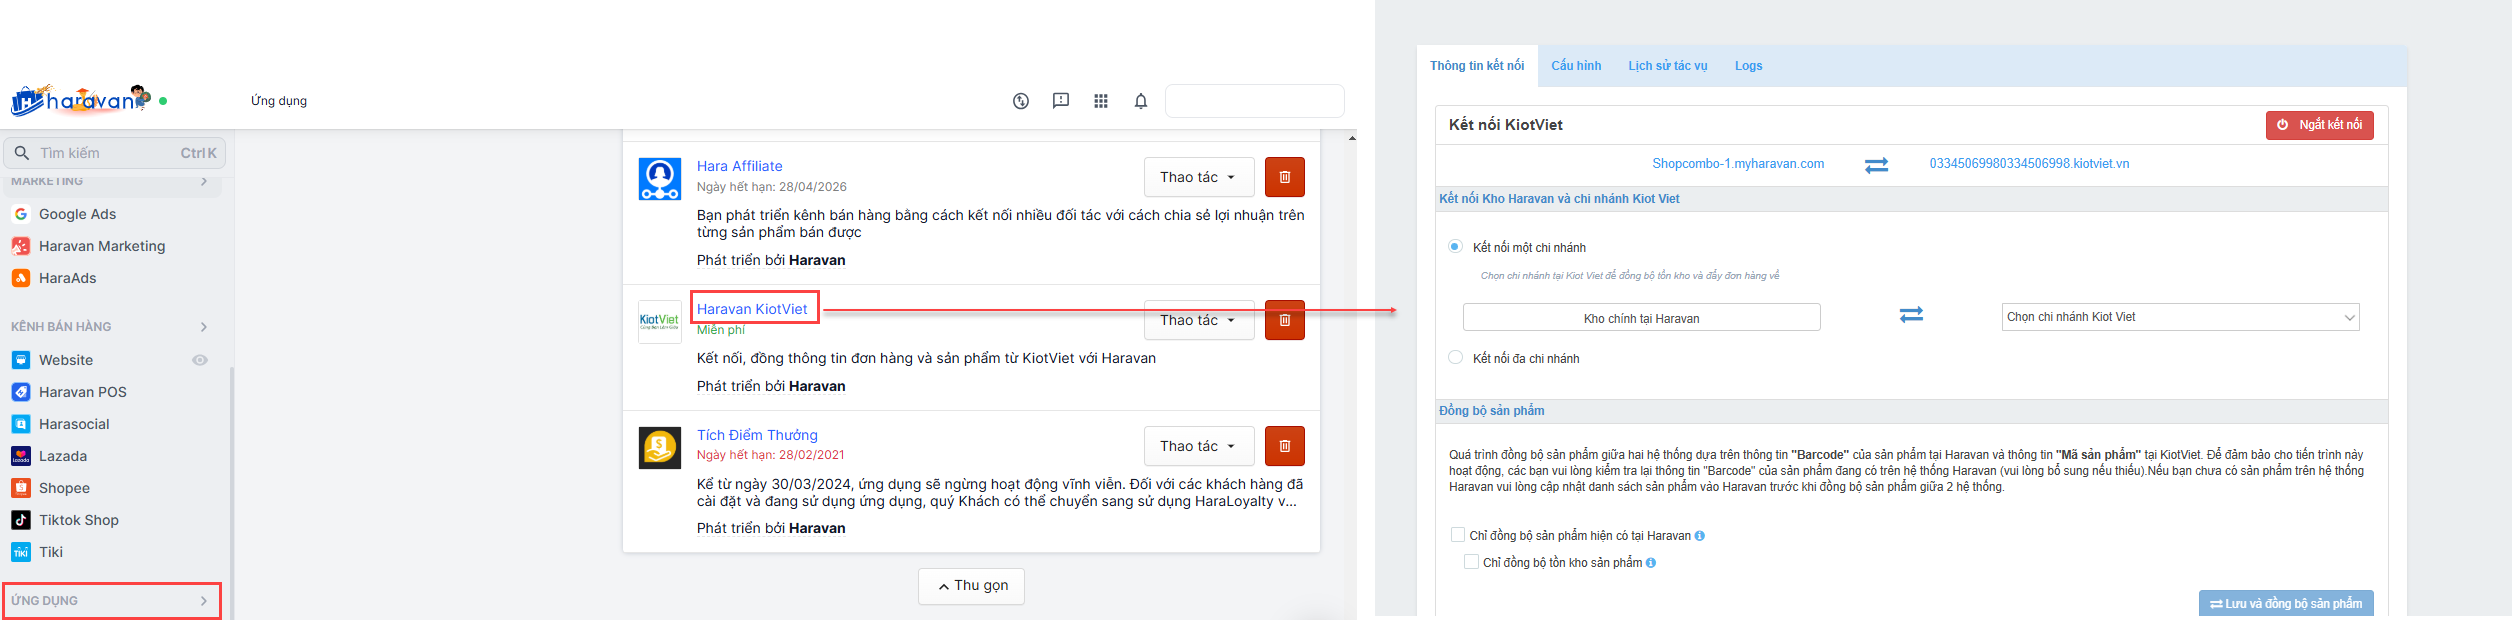Image resolution: width=2512 pixels, height=620 pixels.
Task: Open the Tích Điểm Thưởng app link
Action: (757, 435)
